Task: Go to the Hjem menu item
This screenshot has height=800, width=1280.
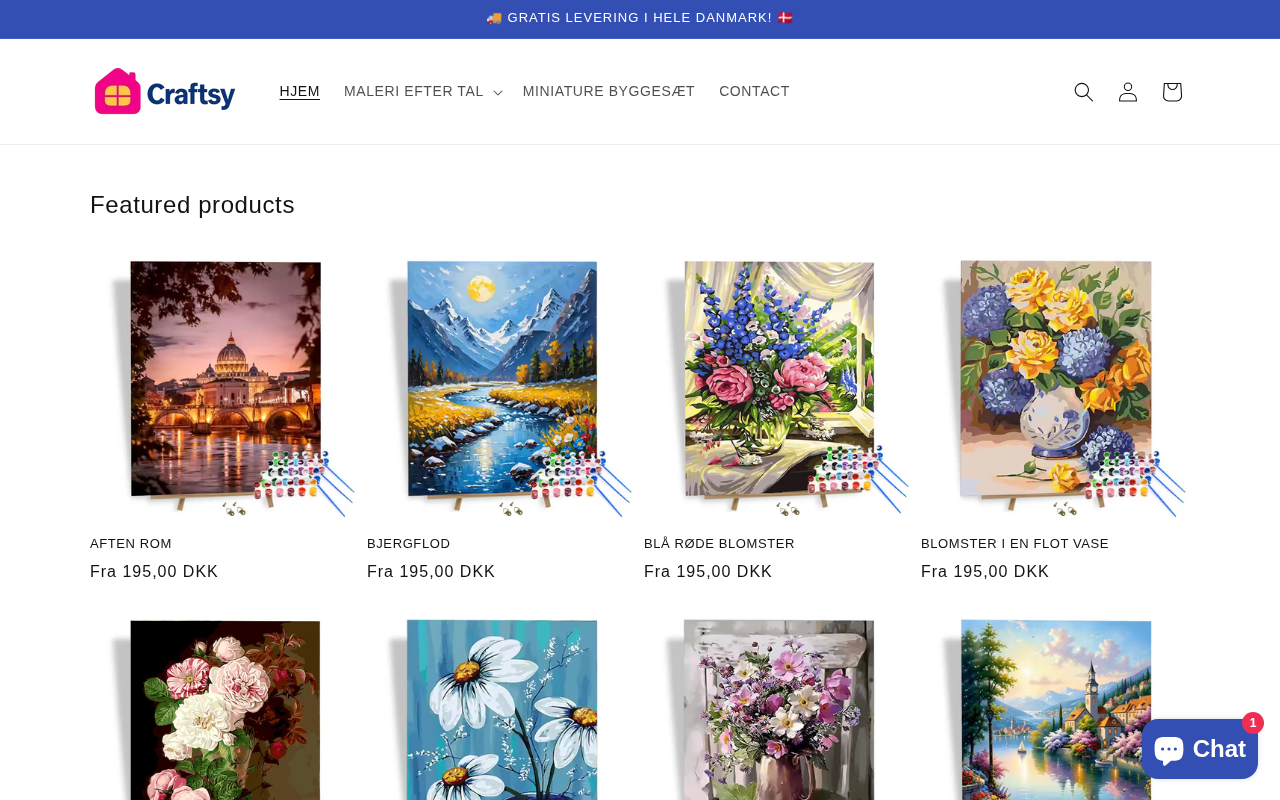Action: (300, 92)
